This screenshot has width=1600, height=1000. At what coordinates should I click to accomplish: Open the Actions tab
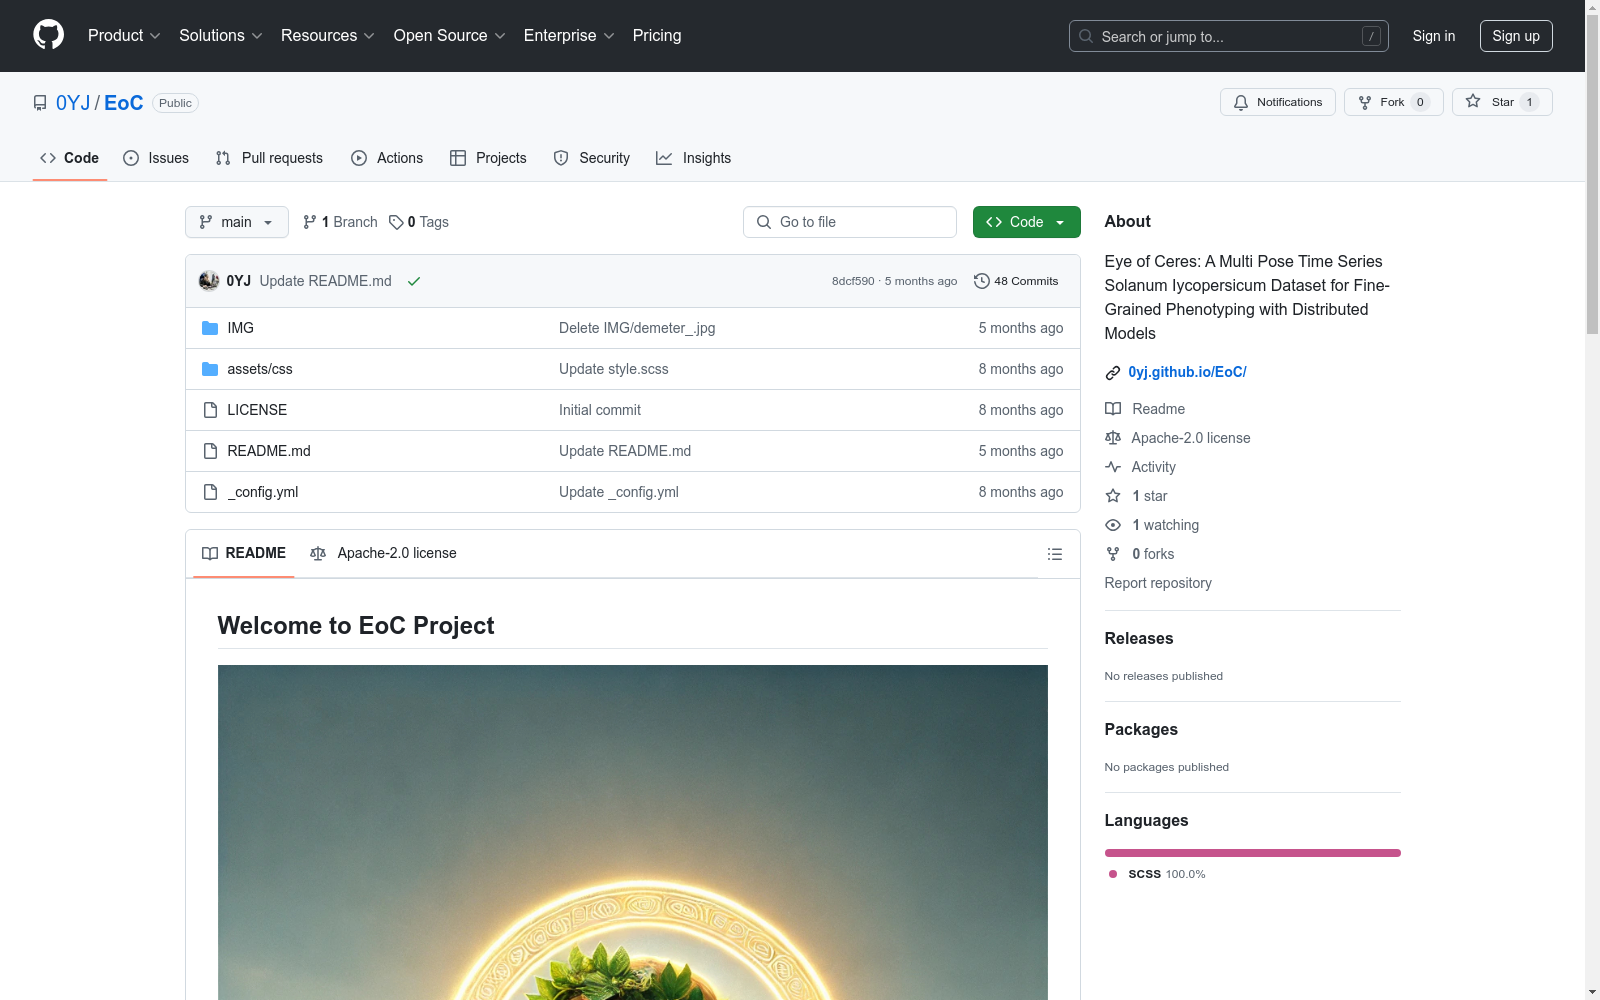[387, 158]
